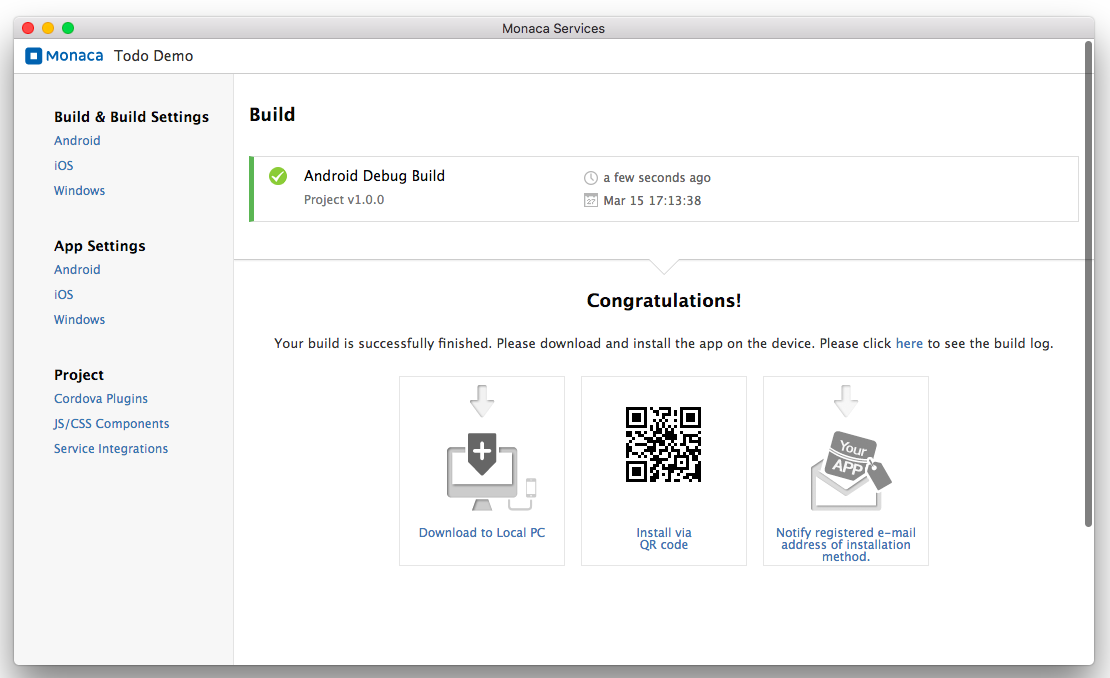Select Windows under Build & Build Settings
The width and height of the screenshot is (1110, 678).
coord(79,191)
